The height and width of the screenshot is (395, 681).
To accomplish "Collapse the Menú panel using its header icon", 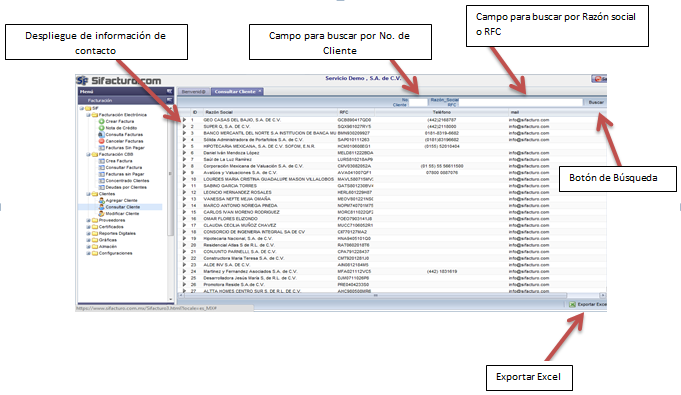I will 169,91.
